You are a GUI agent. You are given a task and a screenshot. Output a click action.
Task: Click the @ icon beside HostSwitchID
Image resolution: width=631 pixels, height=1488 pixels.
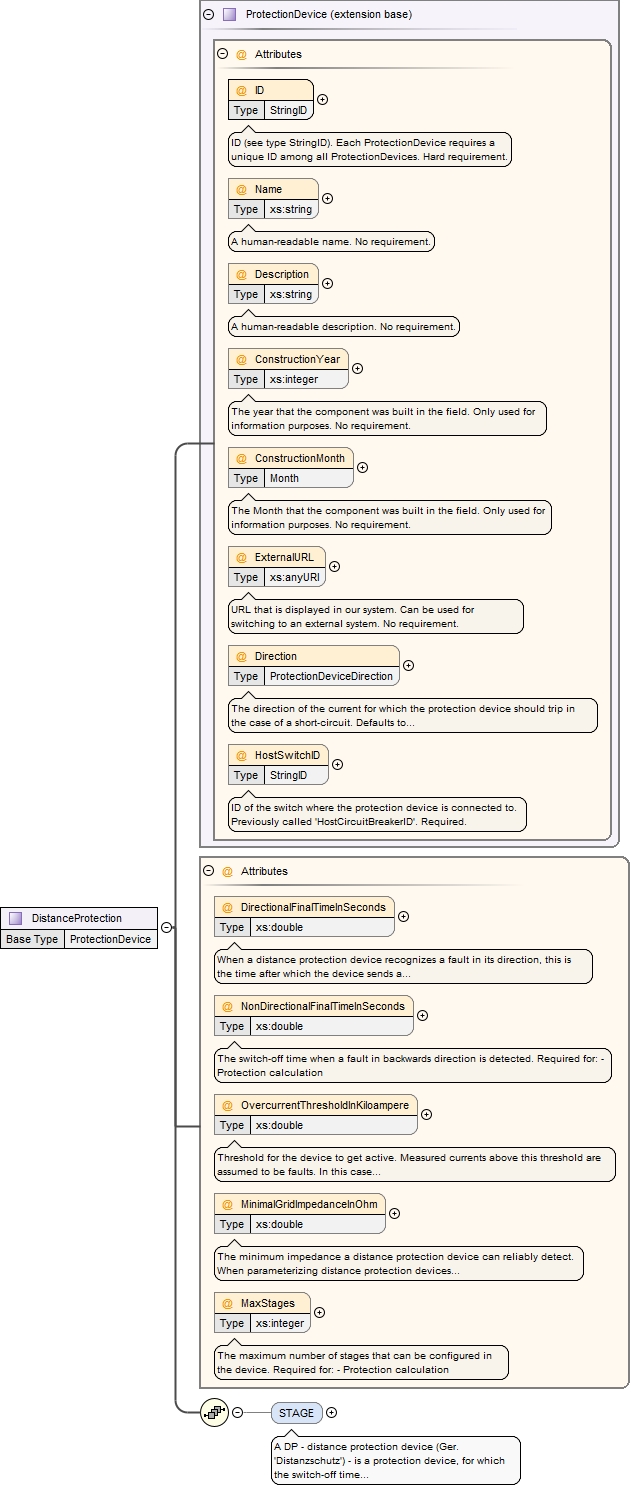coord(241,755)
